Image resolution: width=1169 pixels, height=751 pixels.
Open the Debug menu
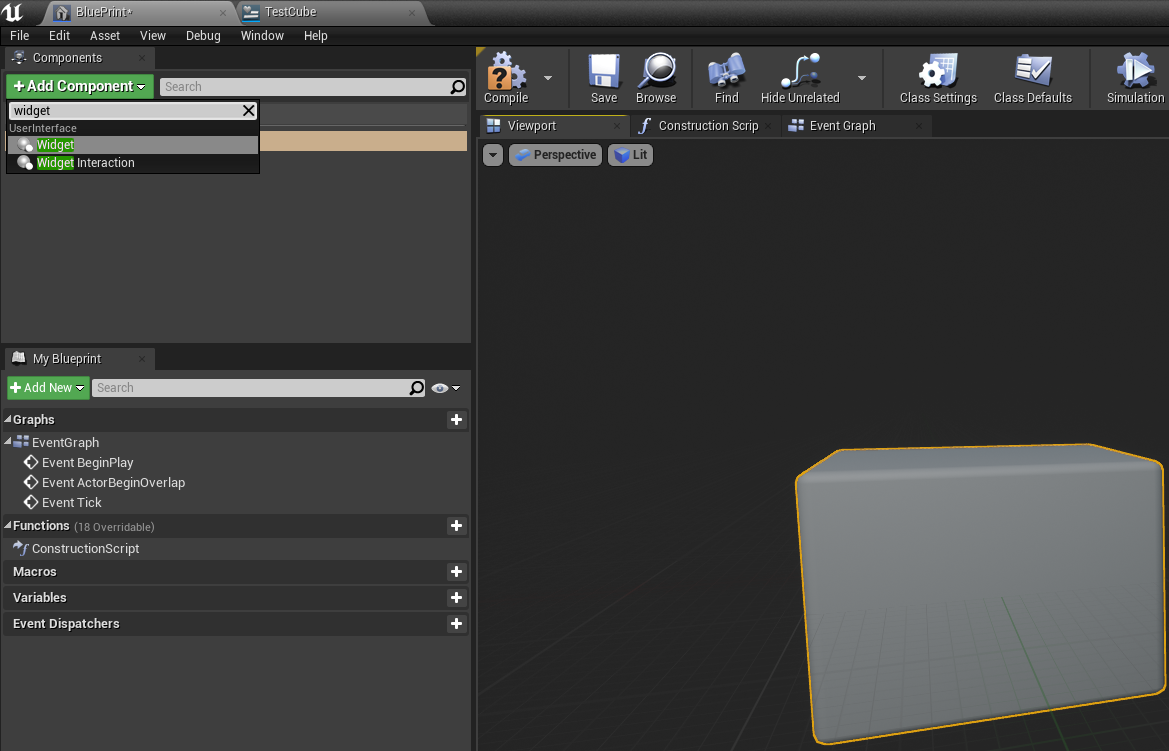coord(204,36)
